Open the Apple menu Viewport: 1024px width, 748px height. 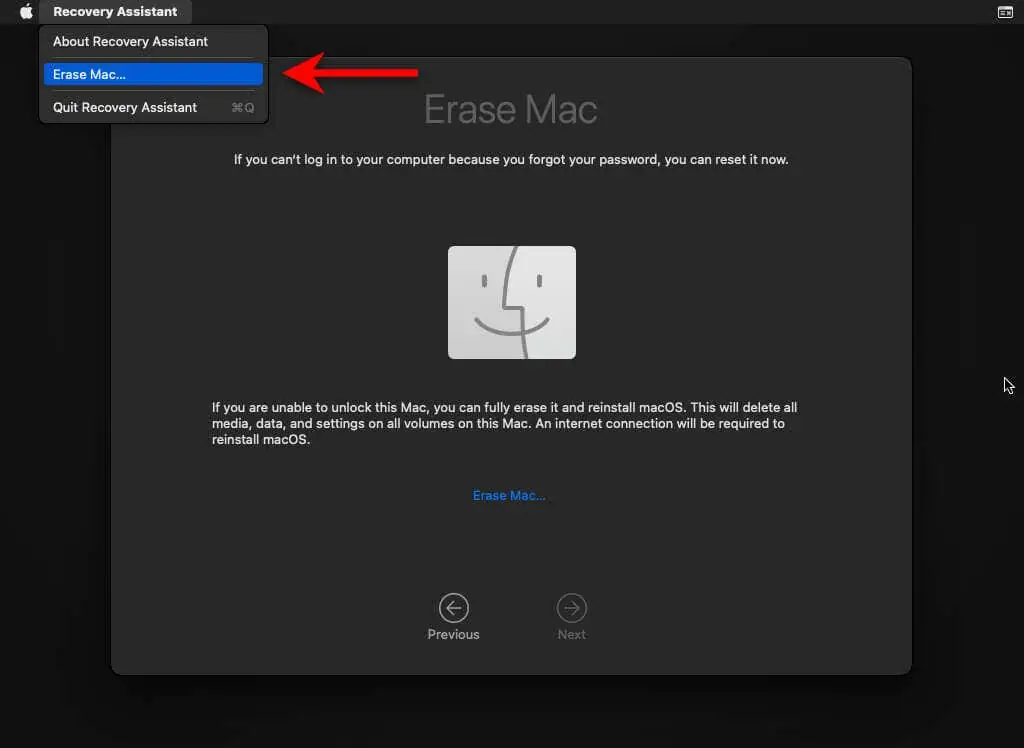[26, 12]
